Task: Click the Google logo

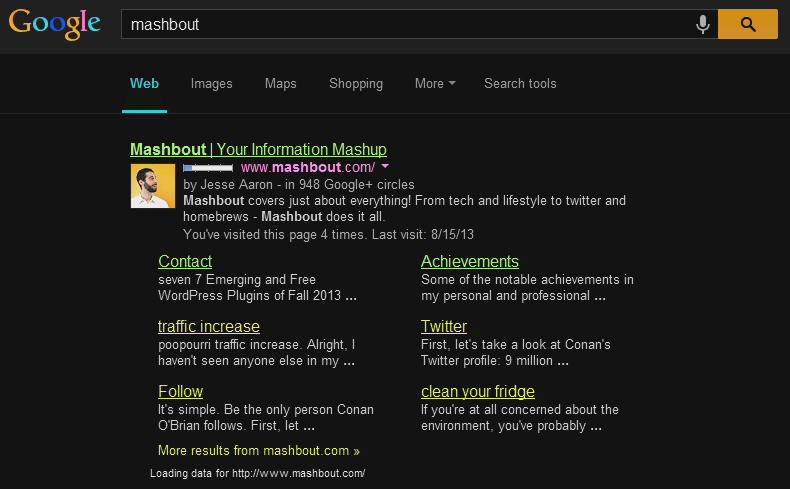Action: click(54, 24)
